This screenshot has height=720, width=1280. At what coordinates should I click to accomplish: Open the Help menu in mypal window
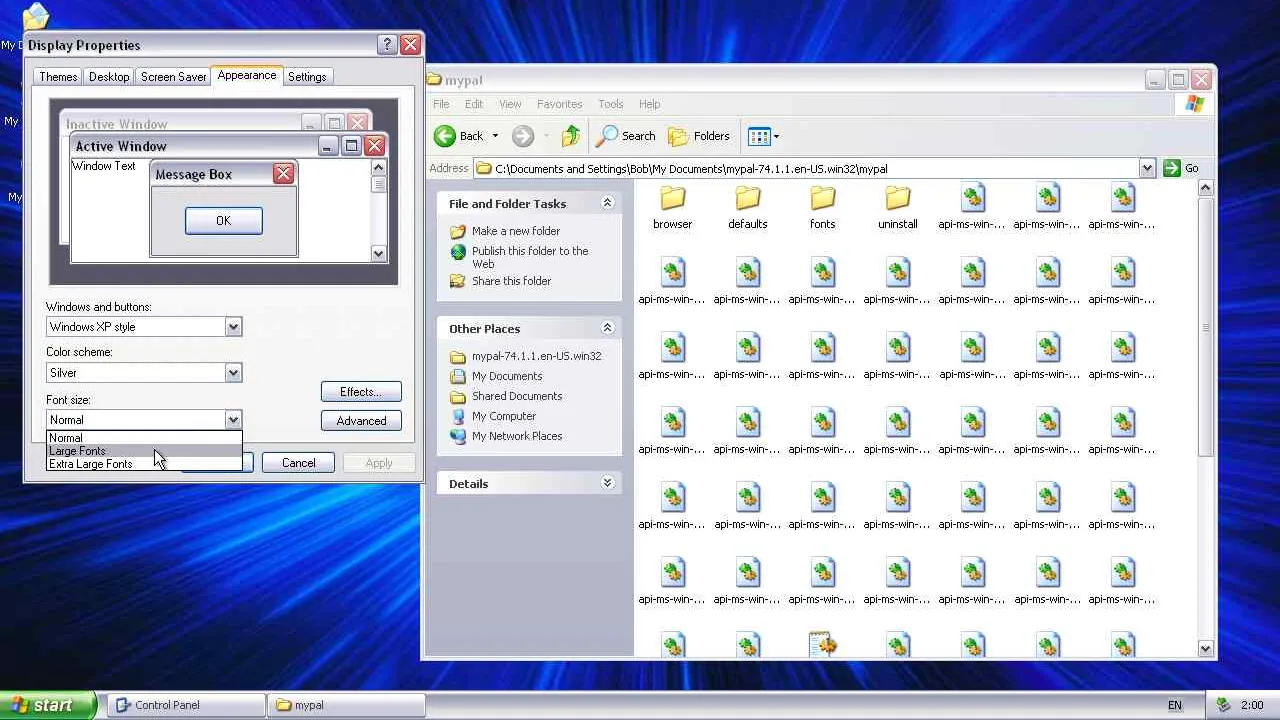[x=649, y=104]
